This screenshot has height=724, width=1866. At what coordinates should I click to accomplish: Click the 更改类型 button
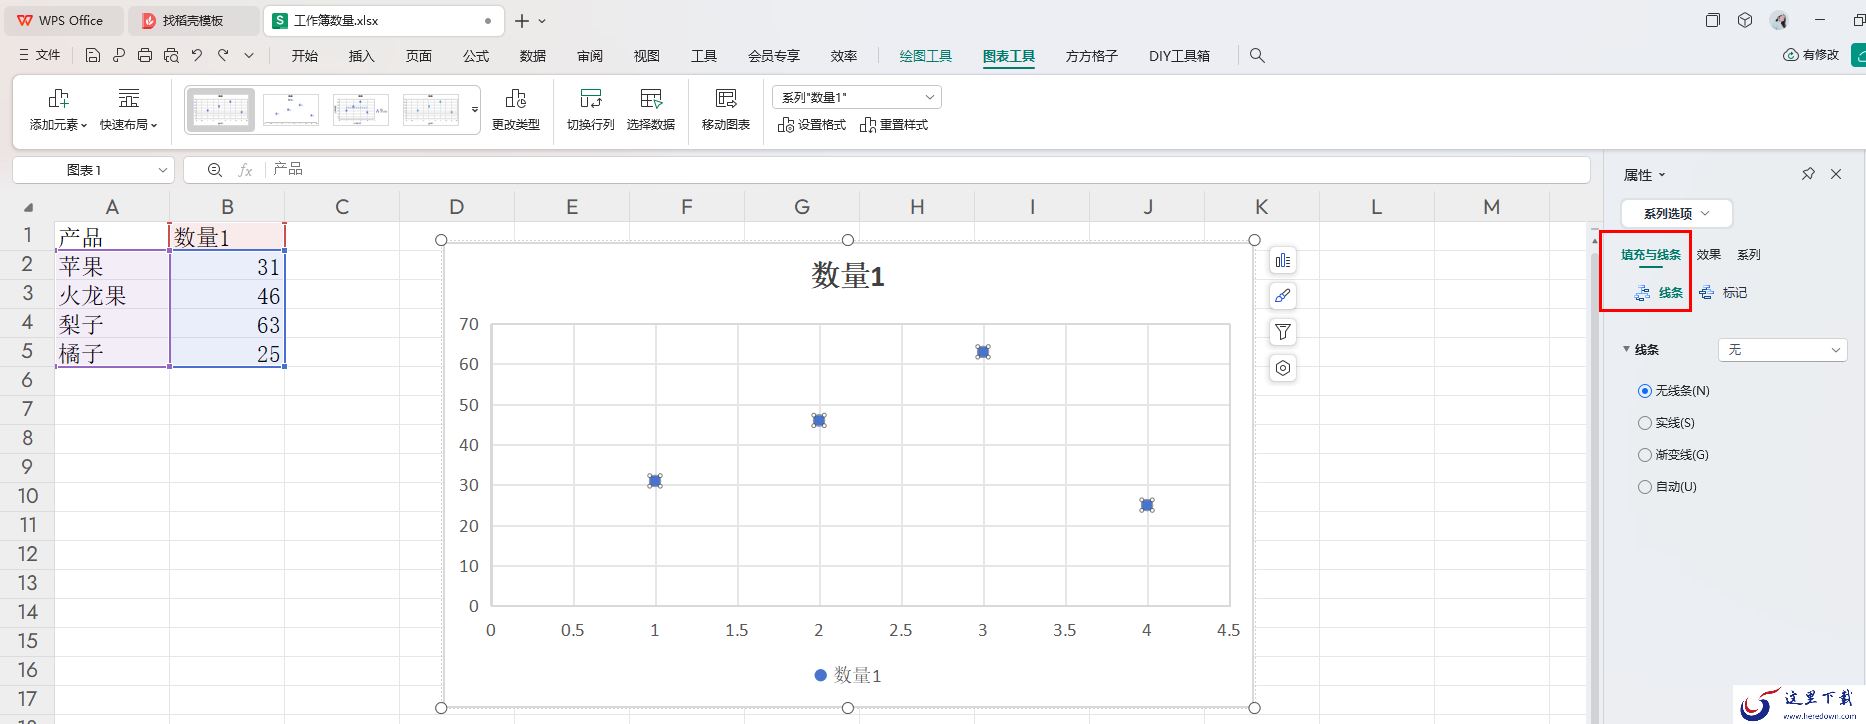click(516, 109)
